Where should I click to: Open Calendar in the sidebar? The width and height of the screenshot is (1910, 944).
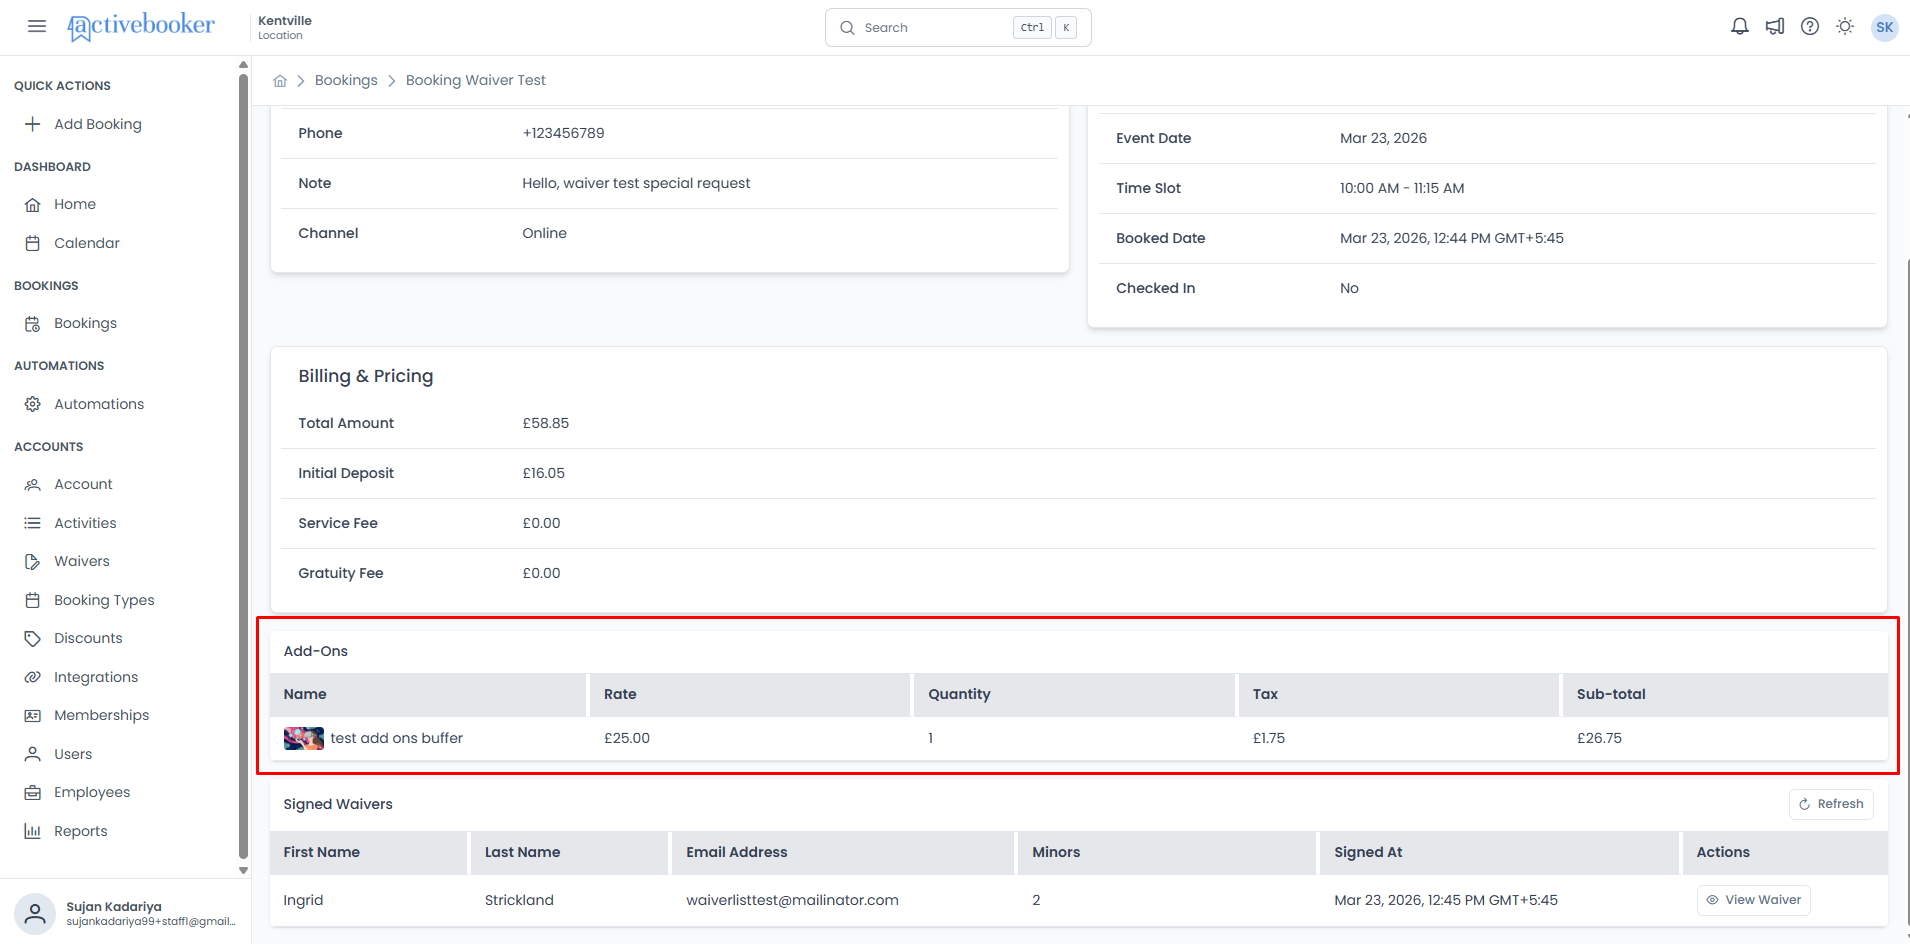coord(87,243)
